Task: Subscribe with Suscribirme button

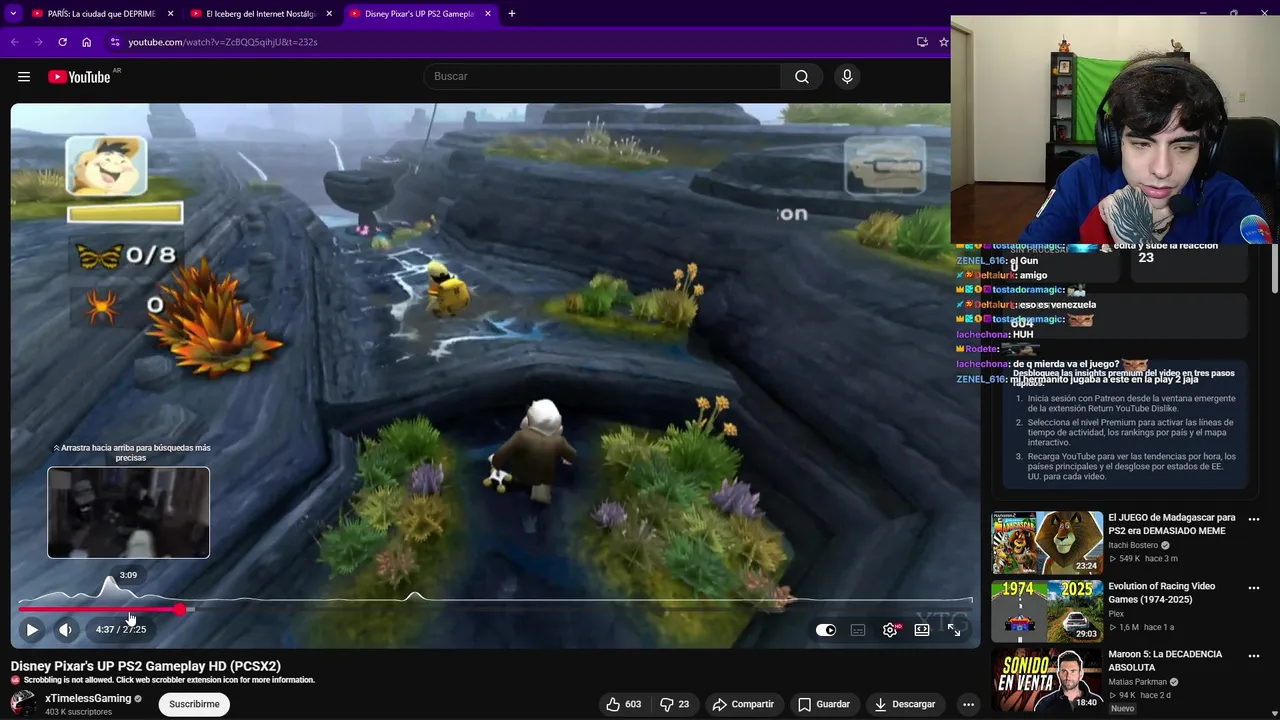Action: [194, 704]
